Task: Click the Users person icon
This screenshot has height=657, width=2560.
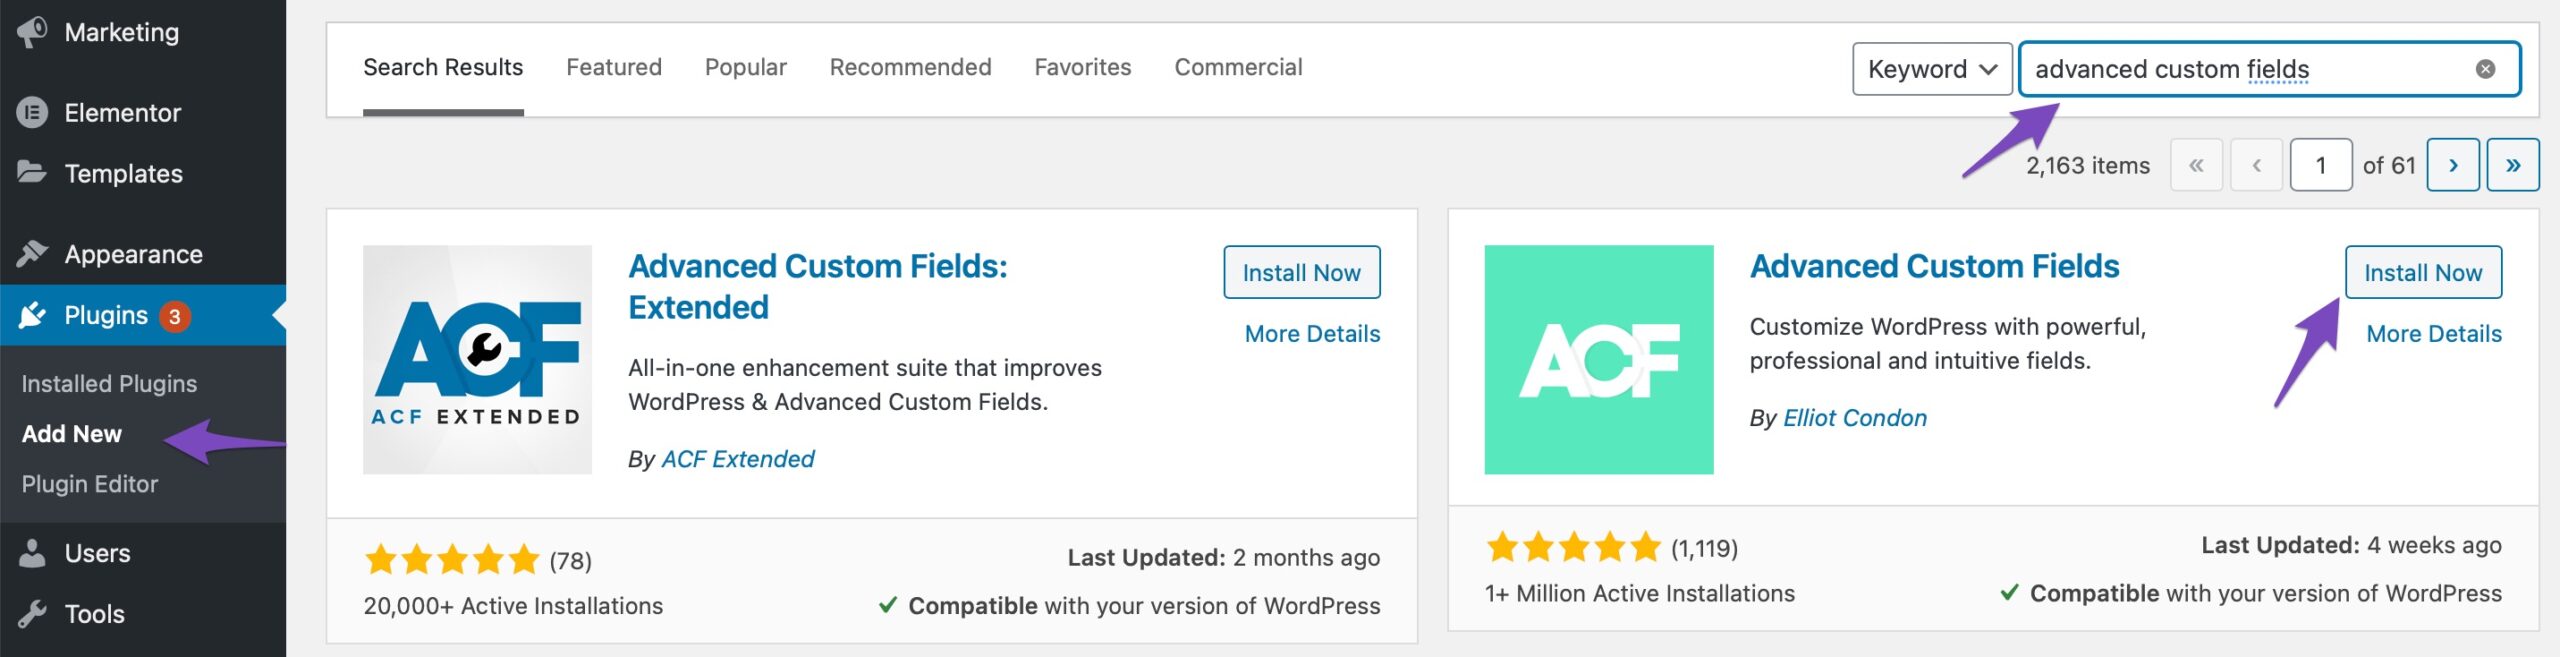Action: [x=32, y=553]
